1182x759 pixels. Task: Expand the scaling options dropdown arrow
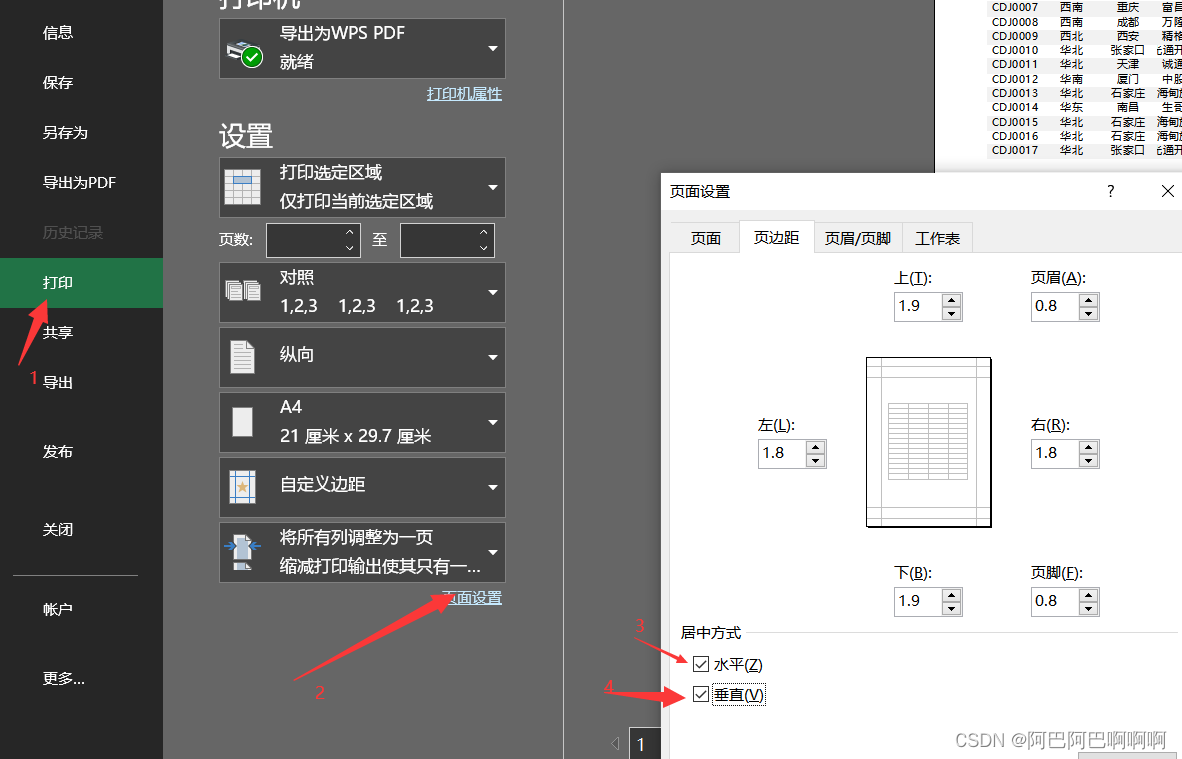[x=491, y=552]
